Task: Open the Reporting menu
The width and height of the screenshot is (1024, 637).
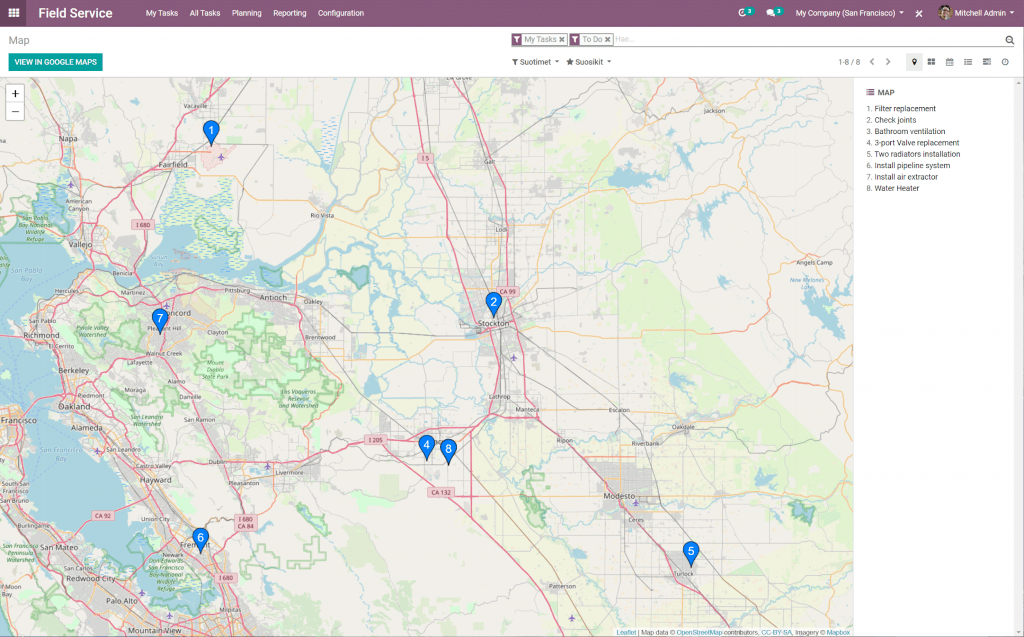Action: tap(289, 13)
